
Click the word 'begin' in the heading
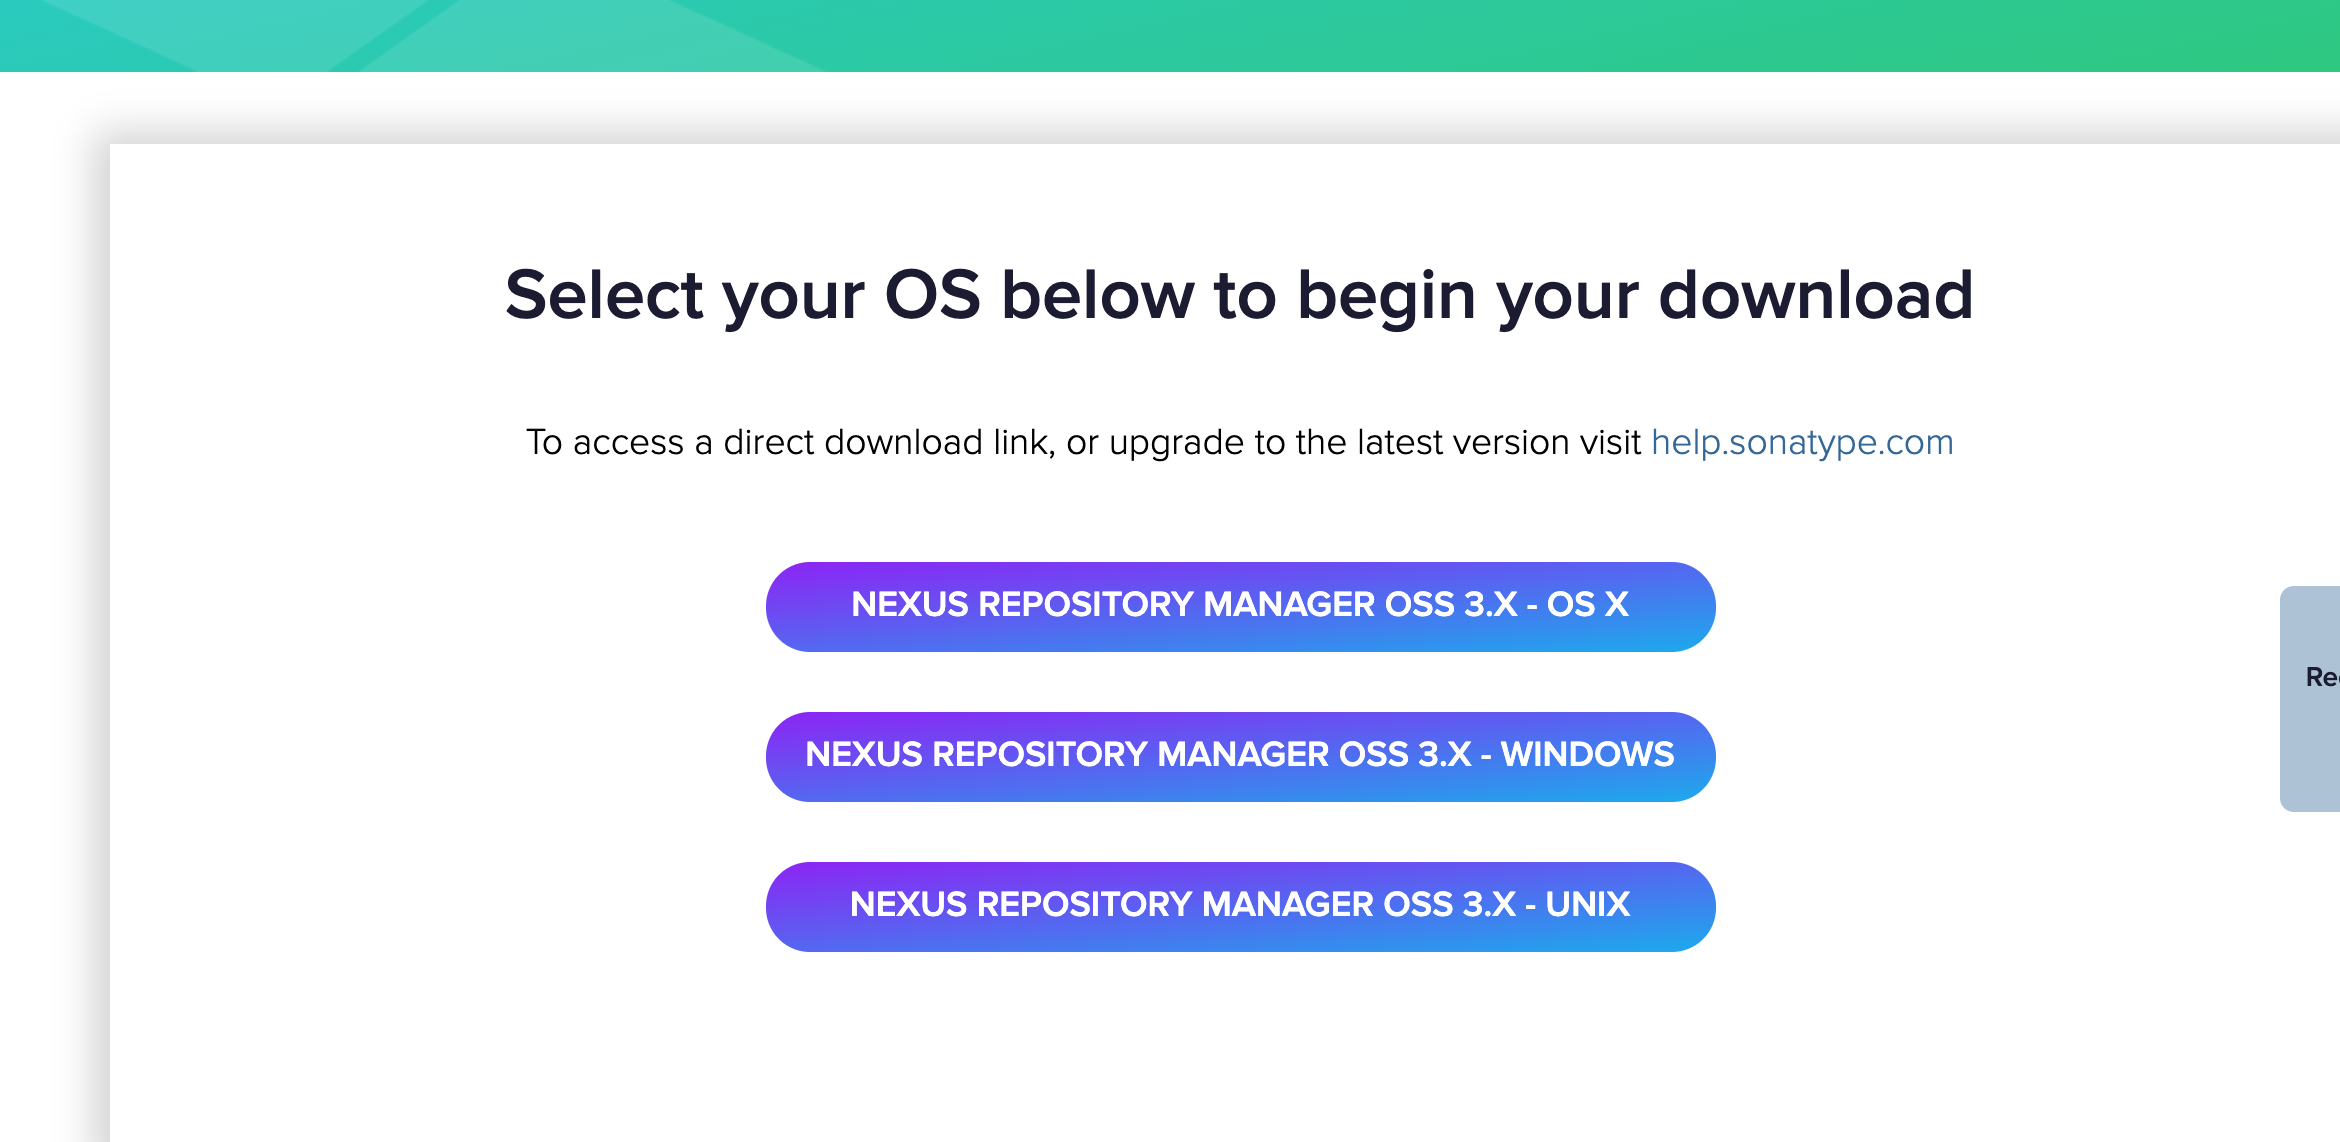tap(1386, 297)
